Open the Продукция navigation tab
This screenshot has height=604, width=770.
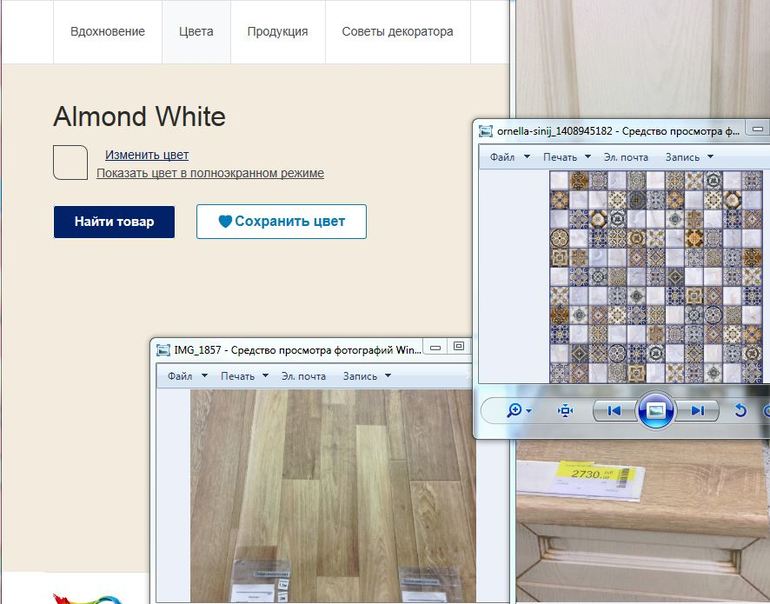coord(277,31)
